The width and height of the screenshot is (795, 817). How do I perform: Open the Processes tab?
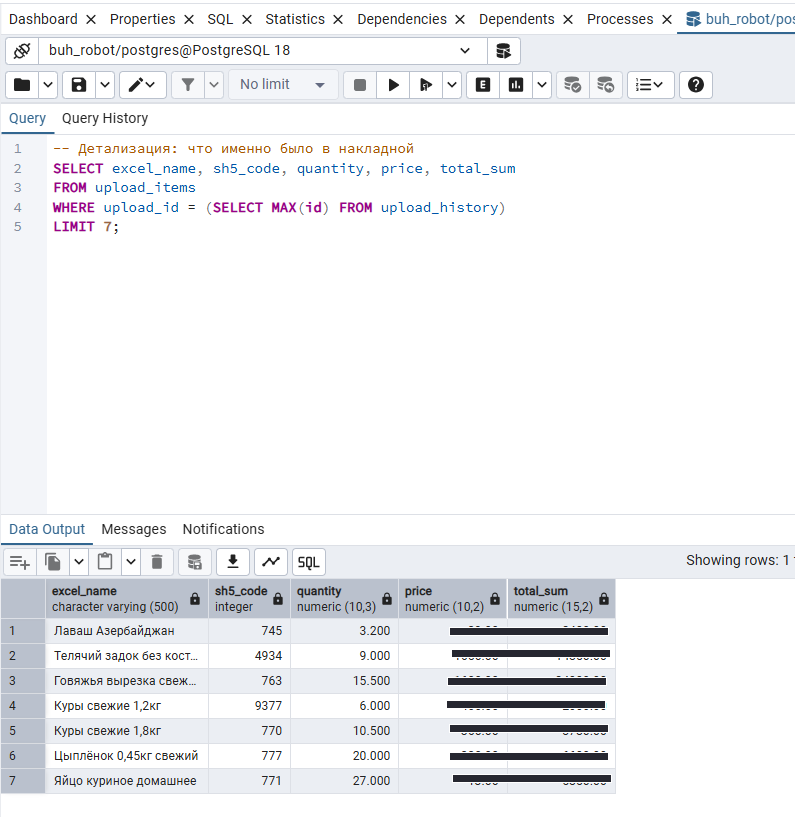pyautogui.click(x=620, y=19)
